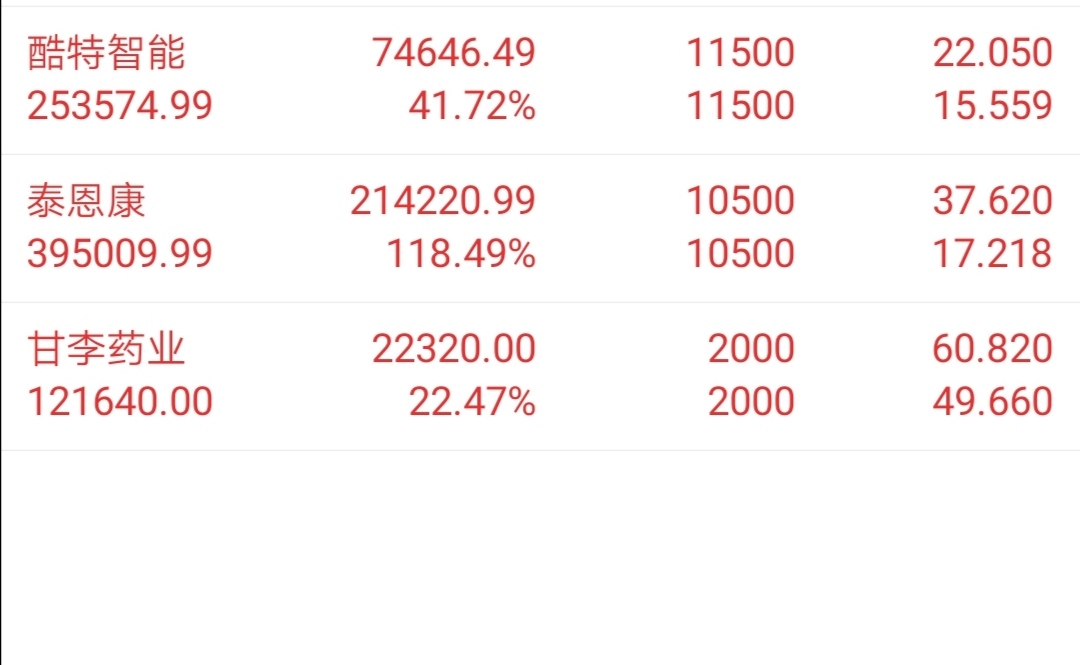Click 酷特智能 market value 253574.99
The image size is (1080, 665).
click(120, 105)
